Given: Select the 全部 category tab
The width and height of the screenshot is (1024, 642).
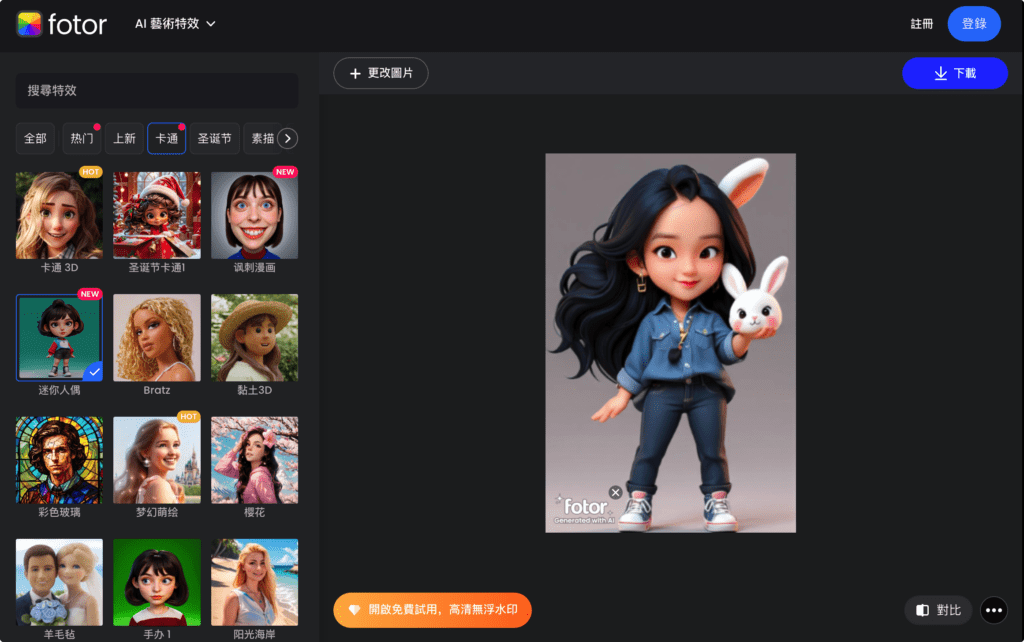Looking at the screenshot, I should click(x=35, y=138).
